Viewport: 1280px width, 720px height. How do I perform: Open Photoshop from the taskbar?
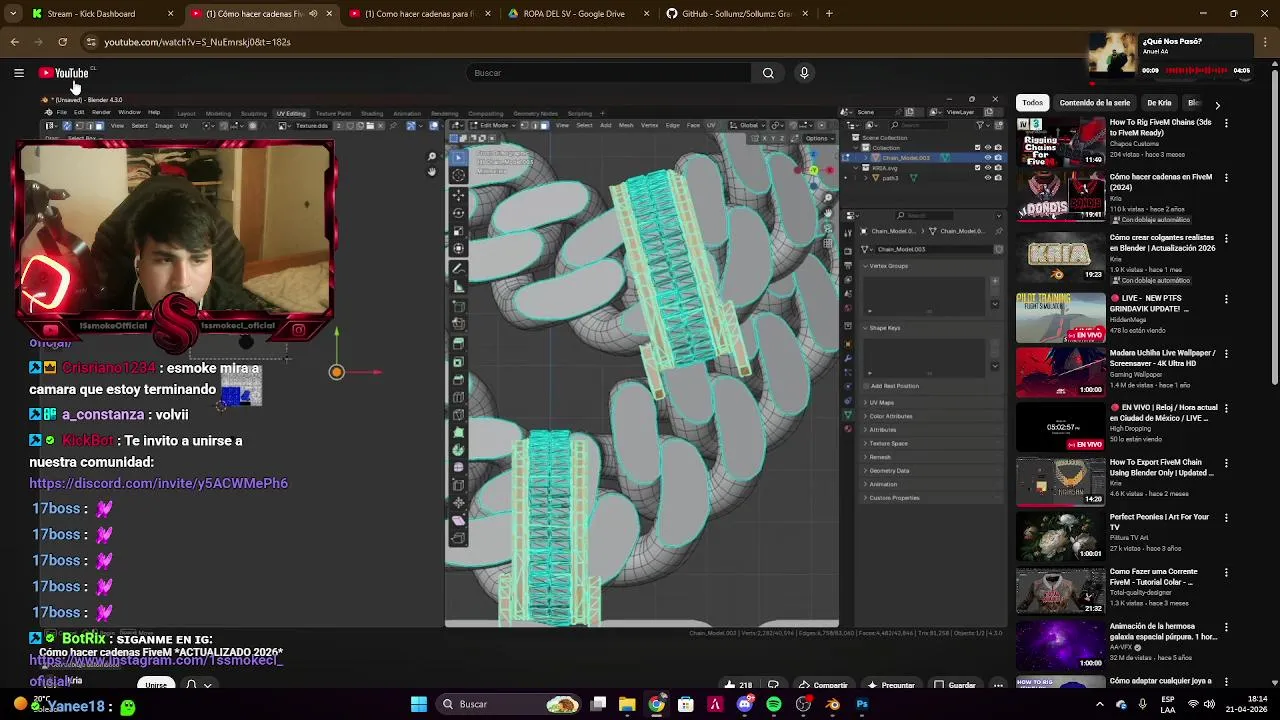pos(862,705)
